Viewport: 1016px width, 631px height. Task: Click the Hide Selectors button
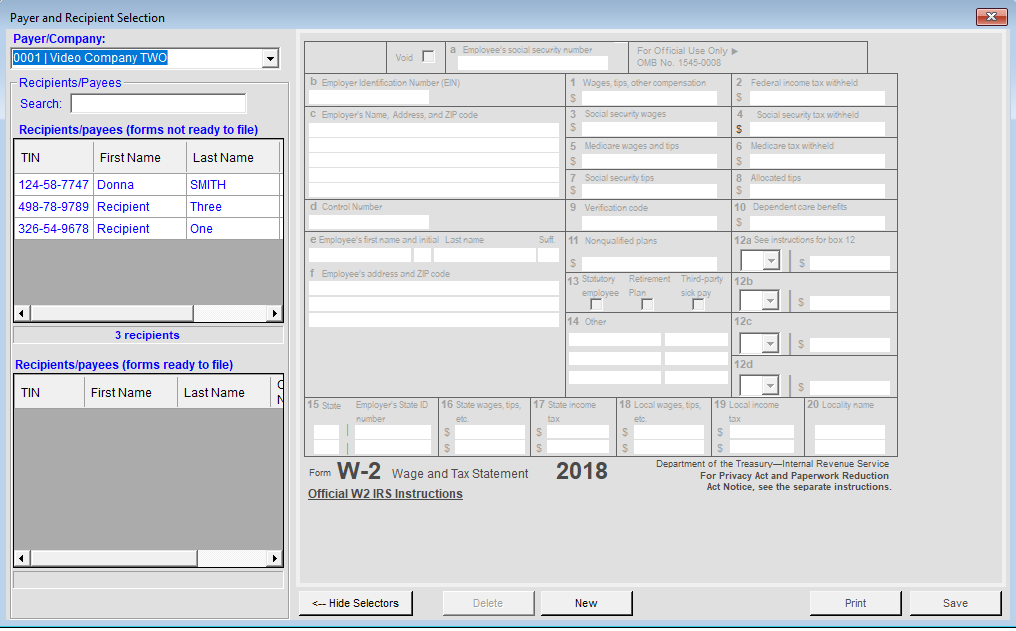[x=355, y=602]
